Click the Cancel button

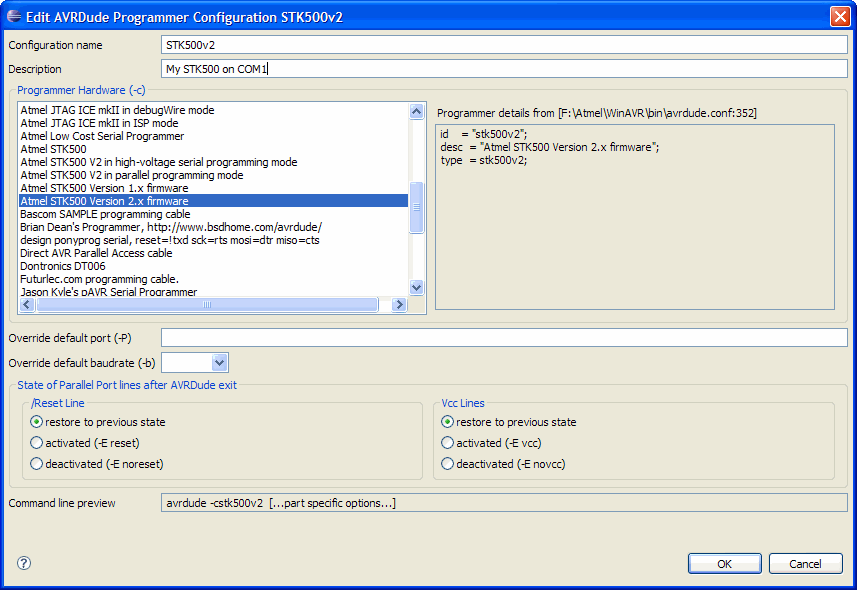(x=805, y=563)
